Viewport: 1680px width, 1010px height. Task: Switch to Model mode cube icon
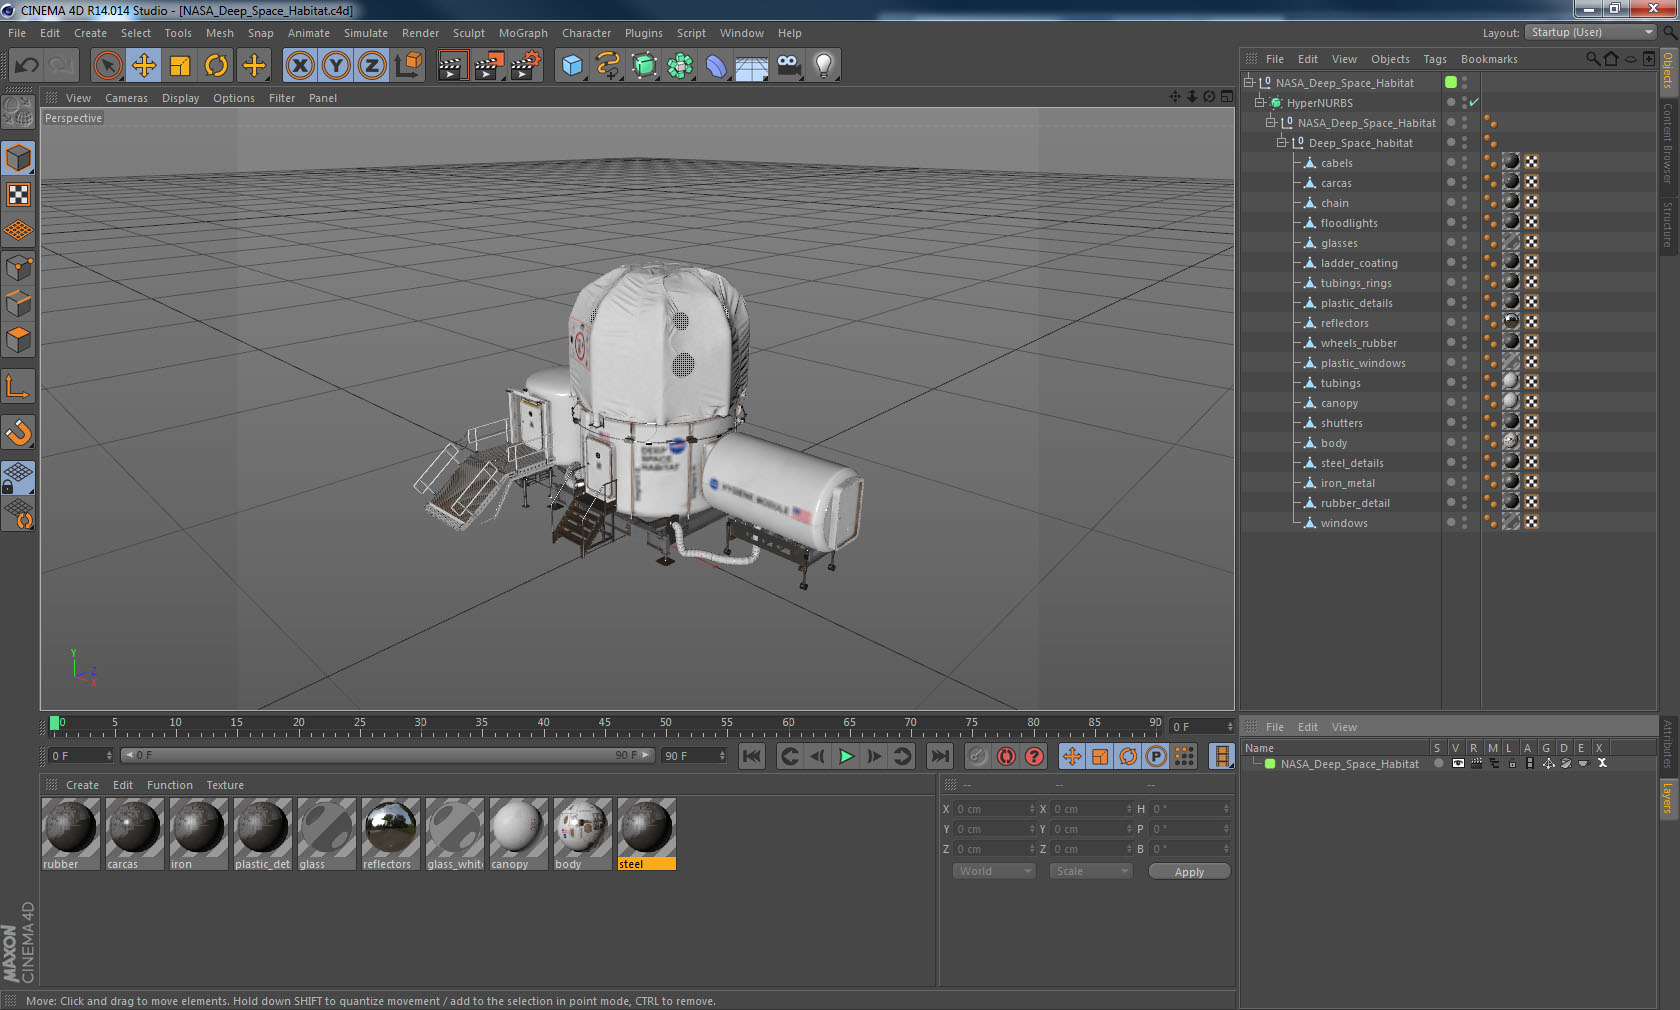[x=19, y=158]
